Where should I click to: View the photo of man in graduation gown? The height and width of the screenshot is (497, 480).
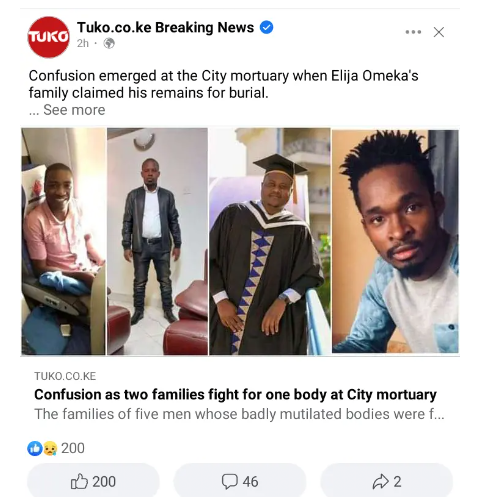(270, 241)
